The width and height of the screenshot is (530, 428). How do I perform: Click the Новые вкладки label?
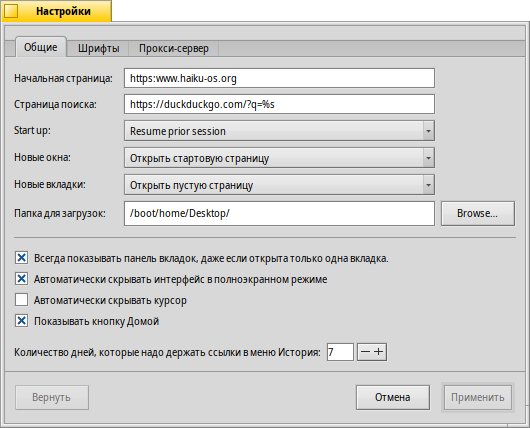50,185
